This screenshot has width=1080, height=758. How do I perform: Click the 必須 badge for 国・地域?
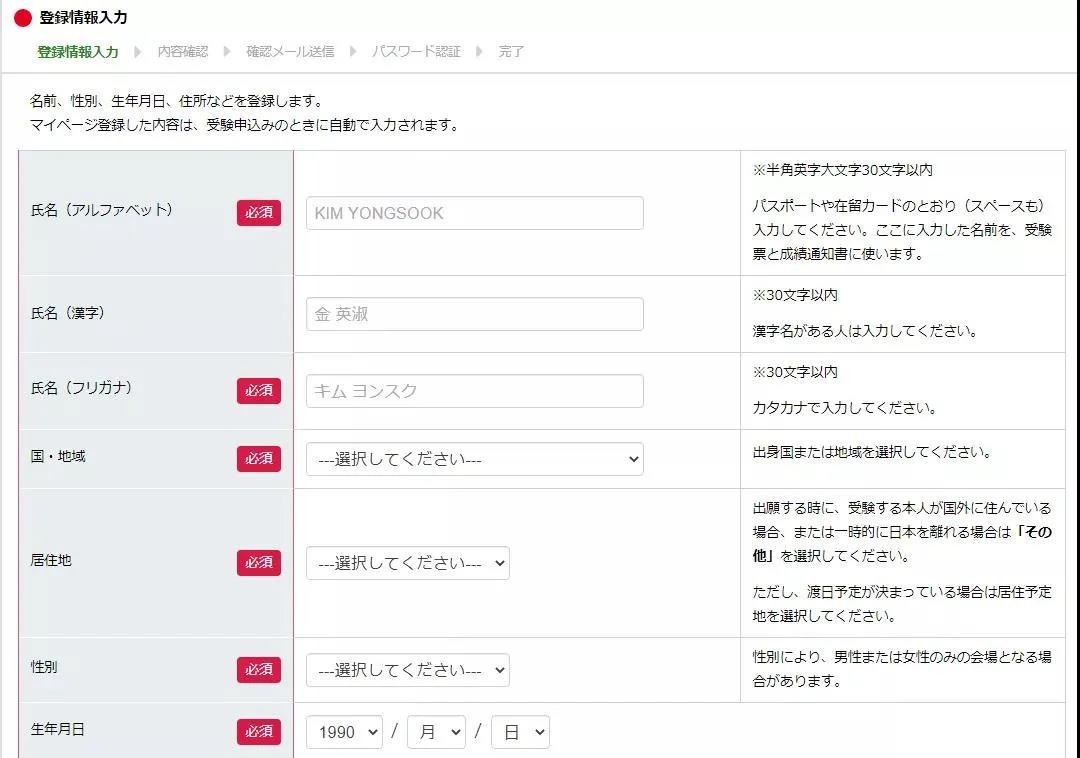(259, 459)
